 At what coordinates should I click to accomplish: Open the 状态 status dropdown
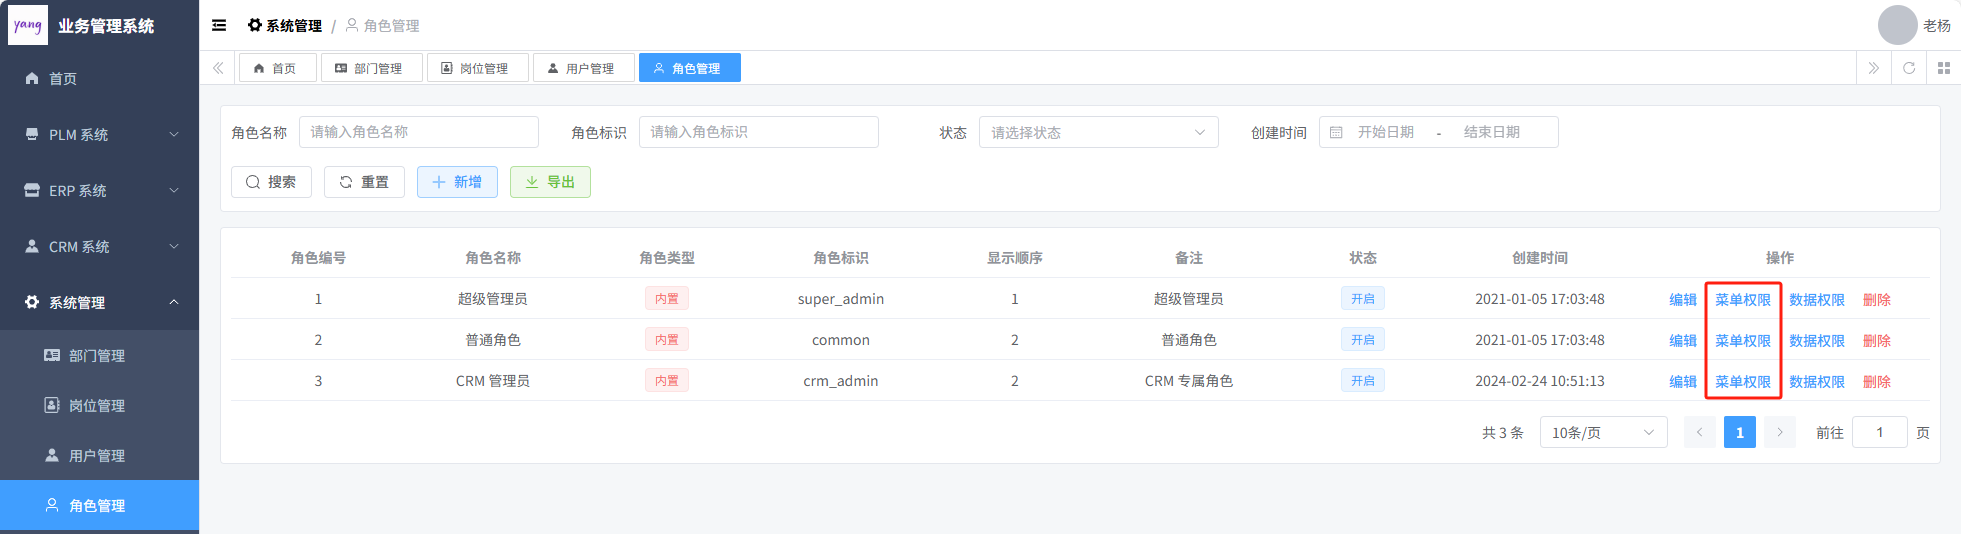[x=1097, y=132]
